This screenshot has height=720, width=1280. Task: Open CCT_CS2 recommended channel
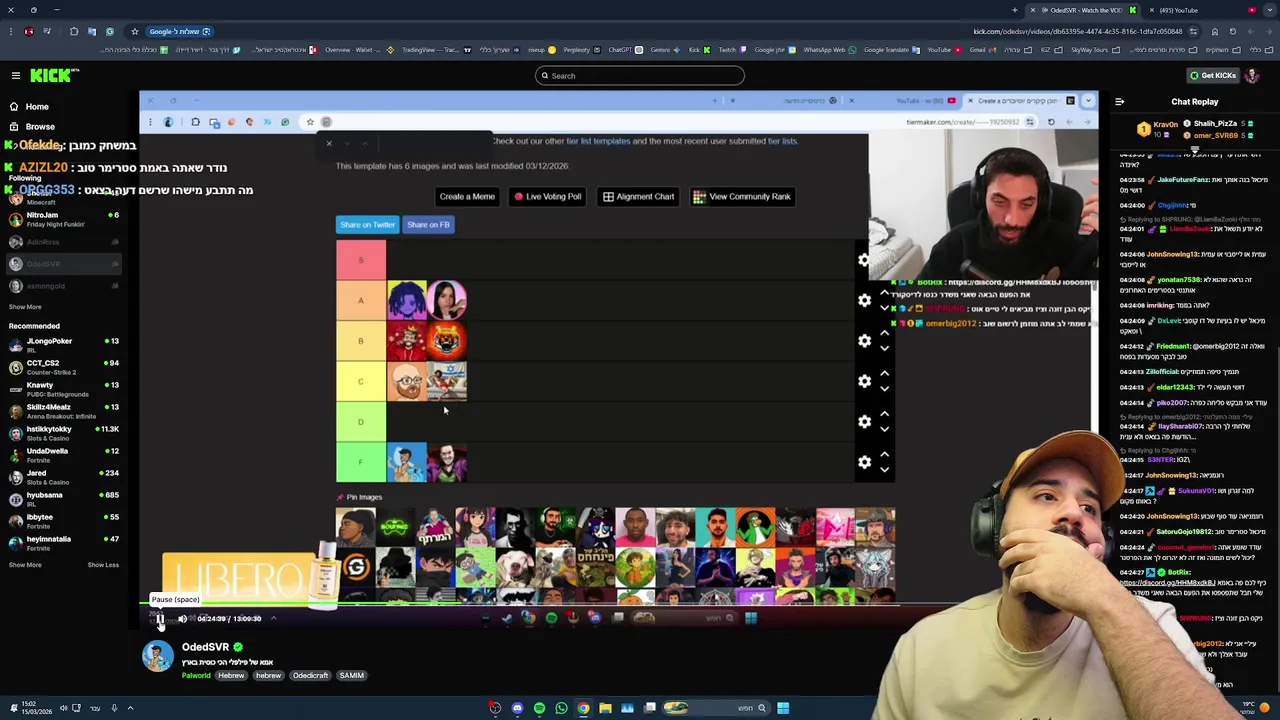(x=62, y=367)
